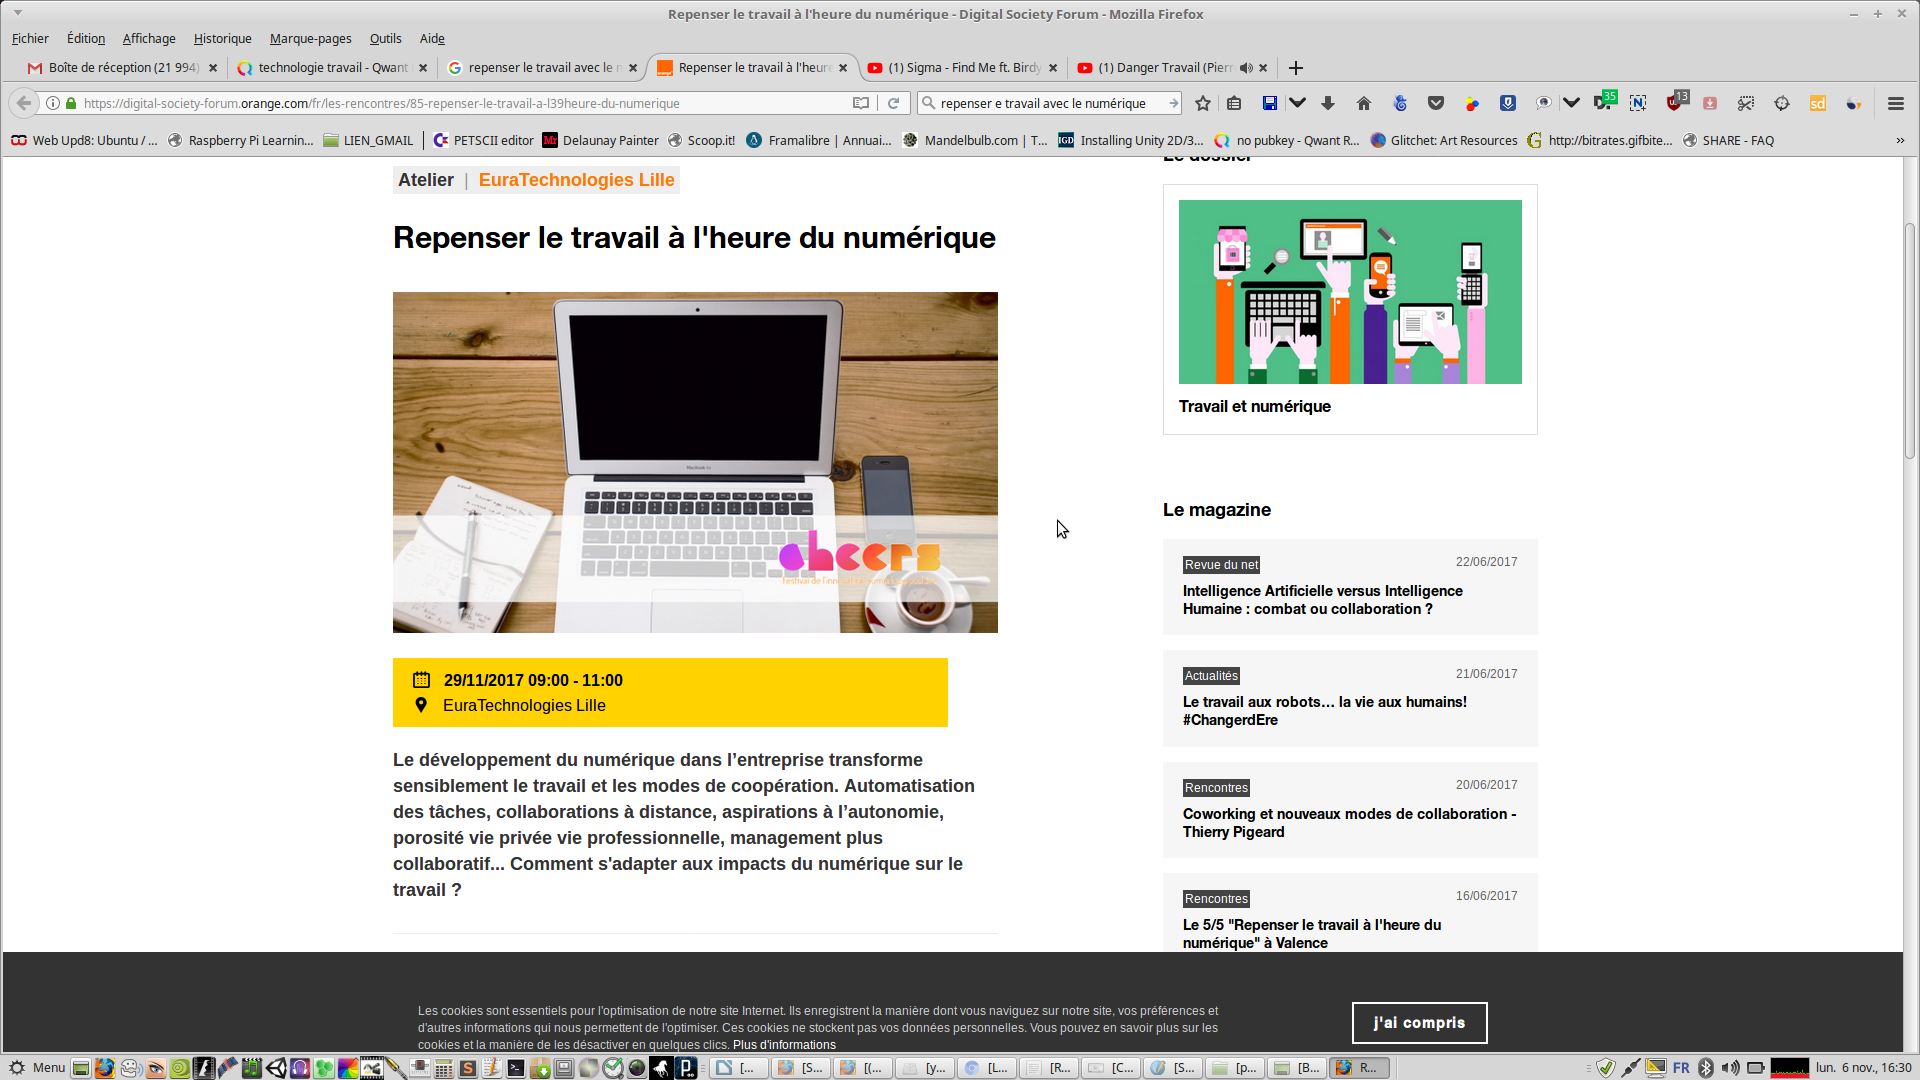Click the bookmark star icon
1920x1080 pixels.
[1203, 103]
